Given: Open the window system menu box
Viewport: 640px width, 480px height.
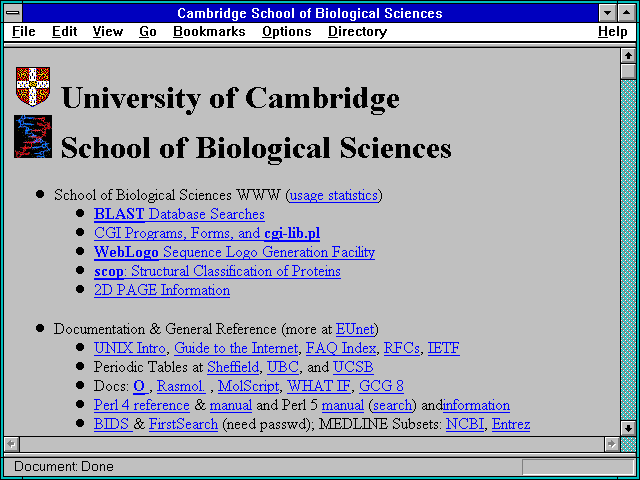Looking at the screenshot, I should point(13,13).
